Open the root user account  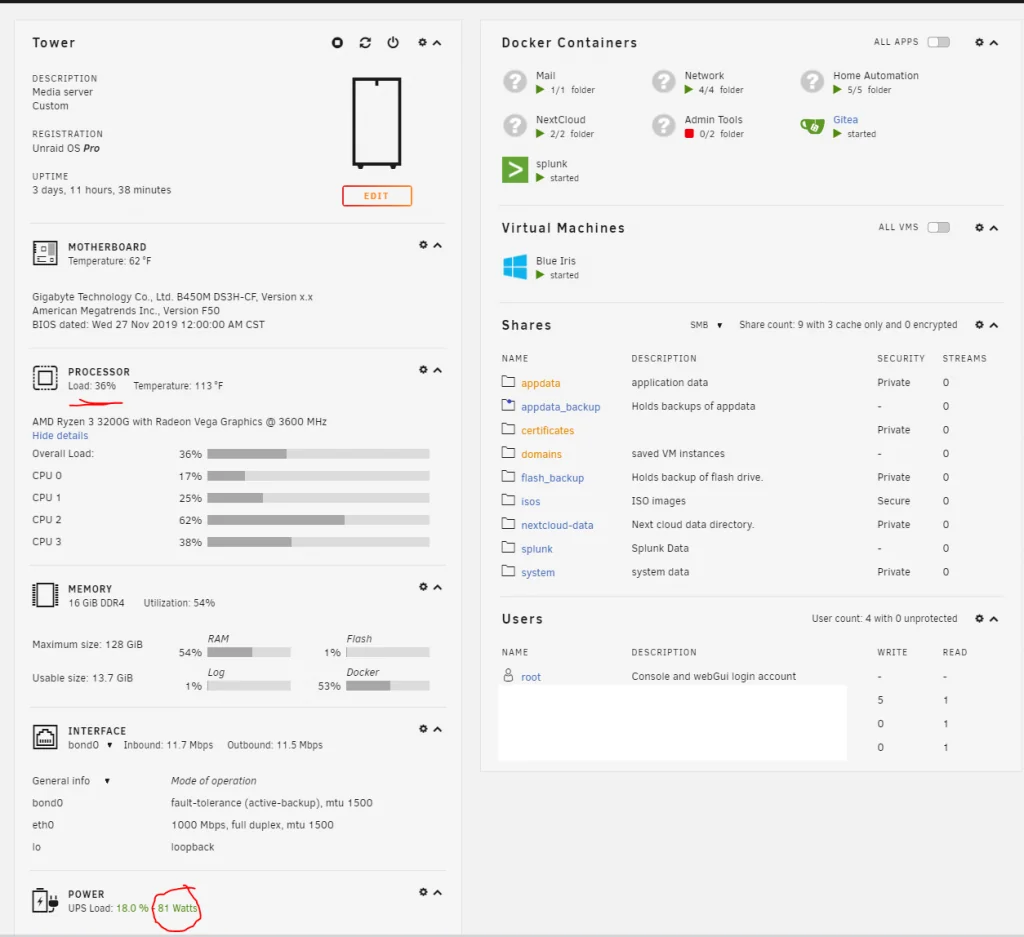(x=531, y=677)
